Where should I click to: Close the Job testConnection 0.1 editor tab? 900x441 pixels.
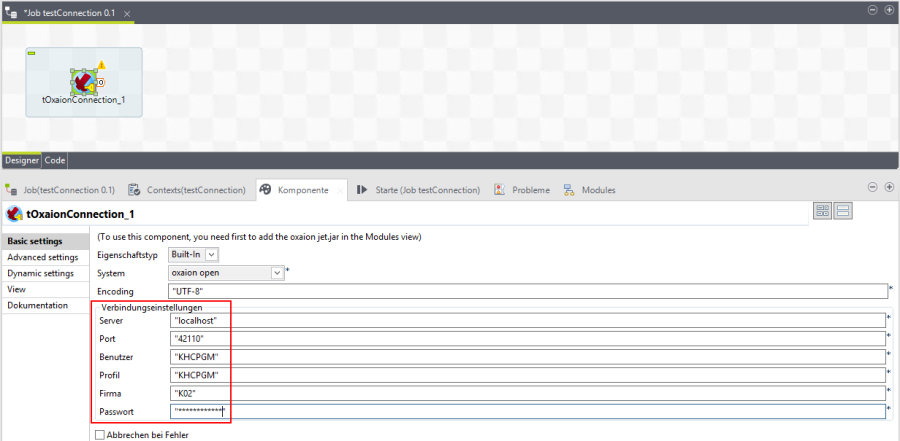[x=127, y=12]
